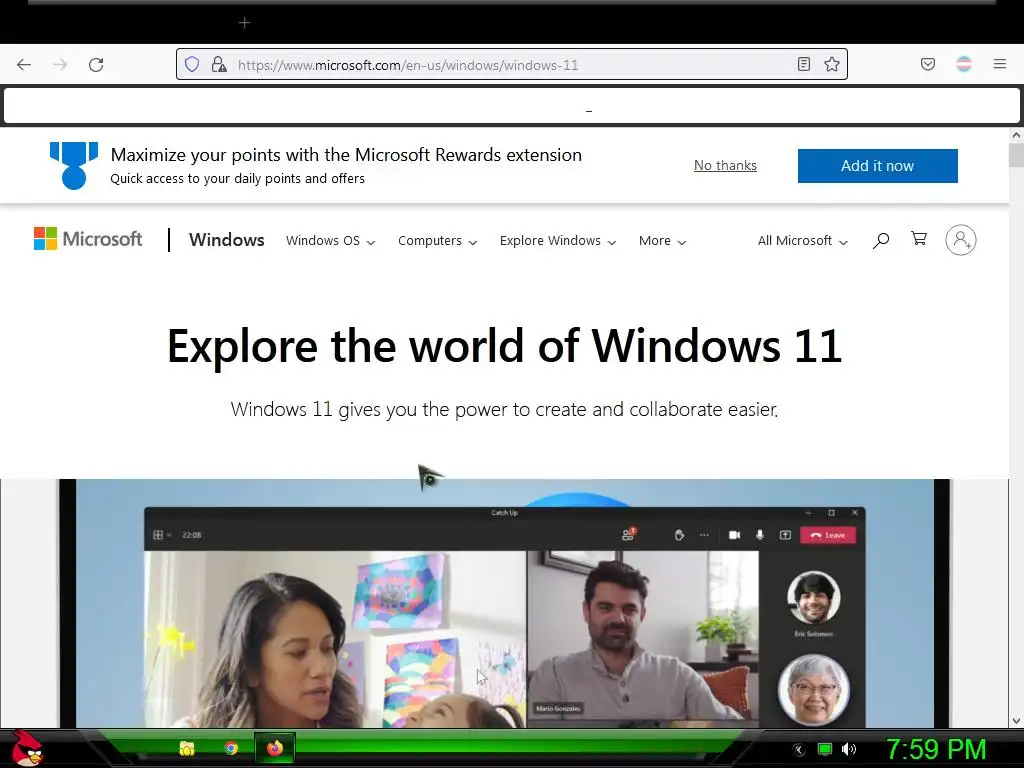
Task: Click the Microsoft Rewards medal icon
Action: [74, 165]
